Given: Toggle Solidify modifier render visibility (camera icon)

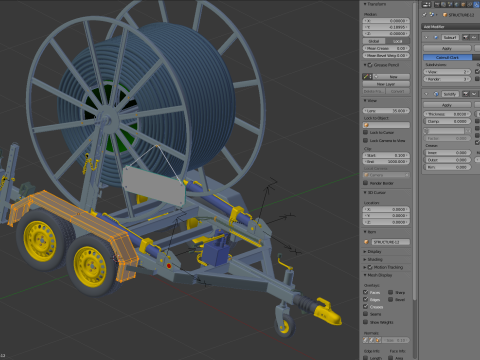Looking at the screenshot, I should click(x=466, y=94).
